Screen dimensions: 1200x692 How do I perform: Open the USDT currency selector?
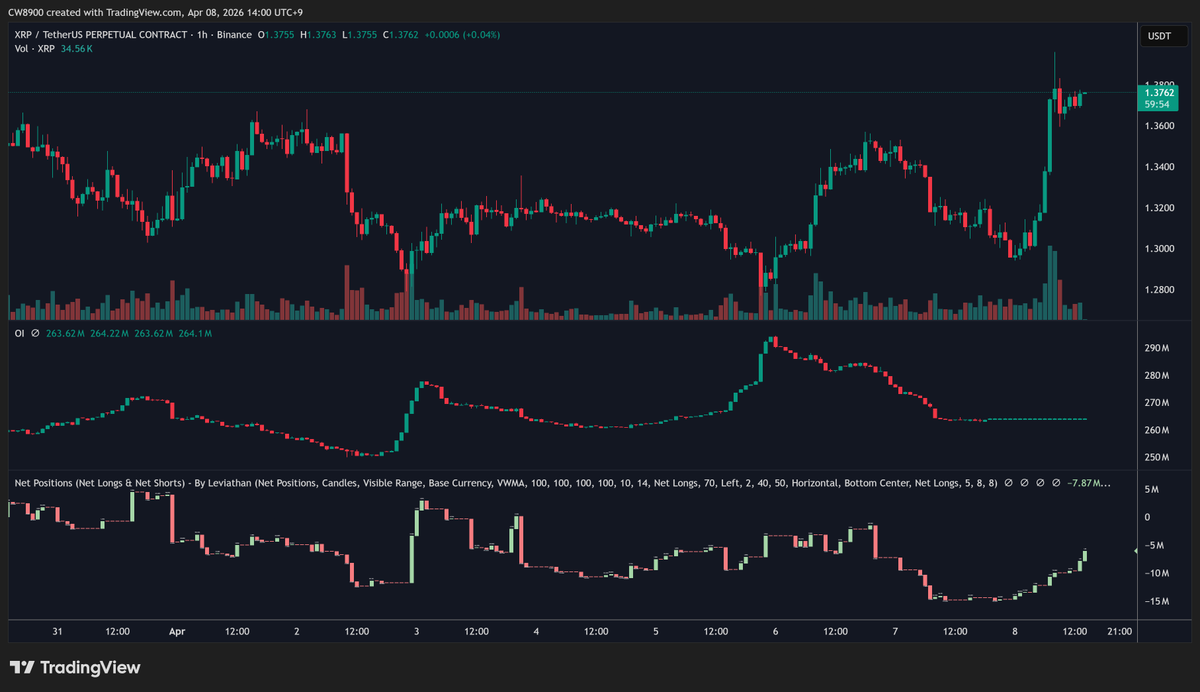click(1161, 37)
